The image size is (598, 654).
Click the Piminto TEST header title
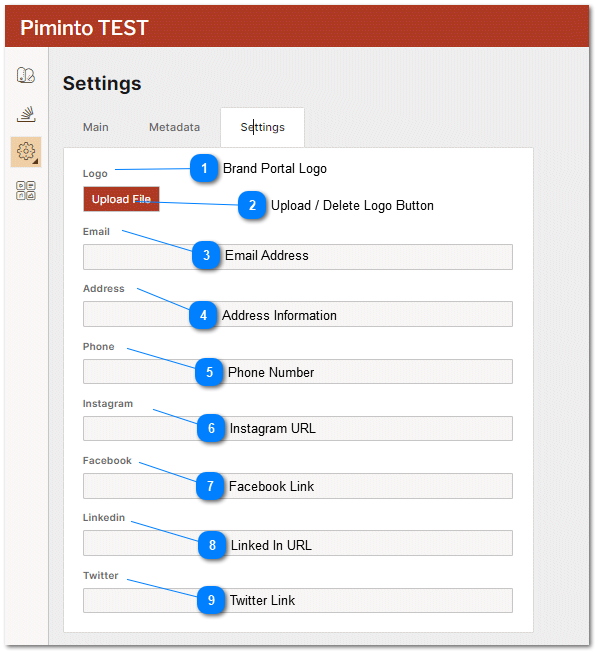click(x=84, y=28)
